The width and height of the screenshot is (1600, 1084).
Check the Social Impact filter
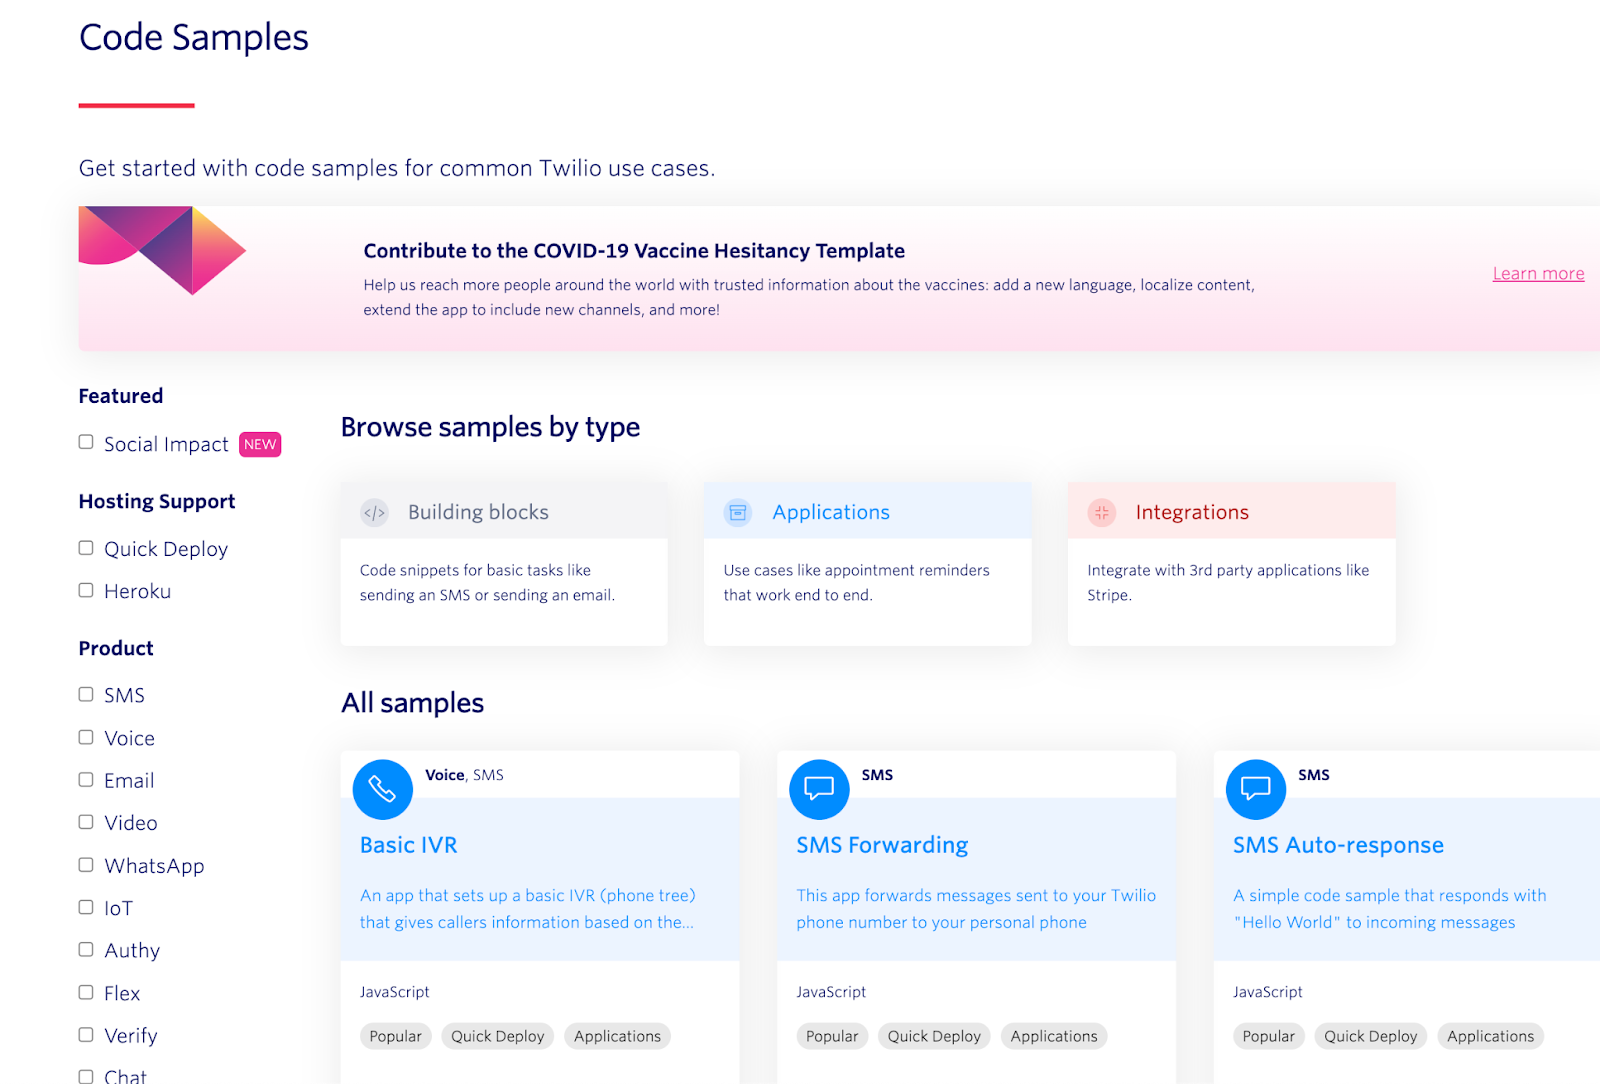tap(86, 442)
